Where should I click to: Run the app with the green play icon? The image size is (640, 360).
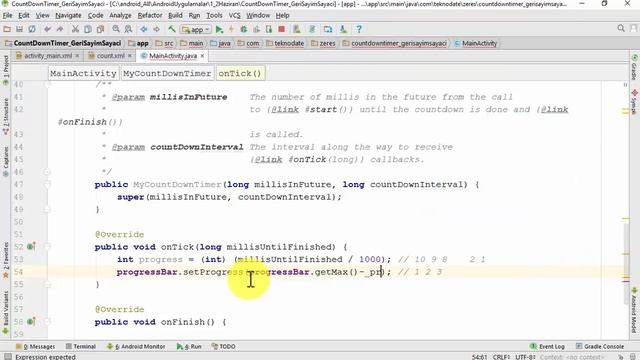219,29
